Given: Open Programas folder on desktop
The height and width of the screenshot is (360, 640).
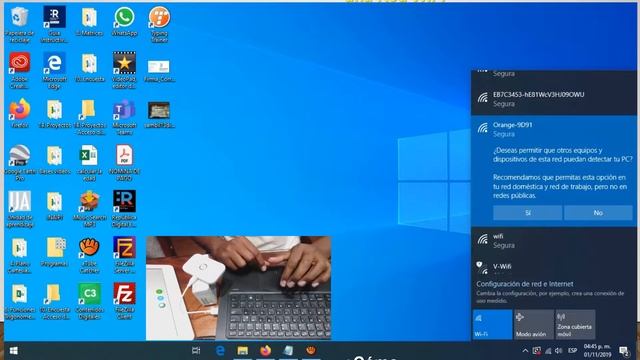Looking at the screenshot, I should point(54,252).
